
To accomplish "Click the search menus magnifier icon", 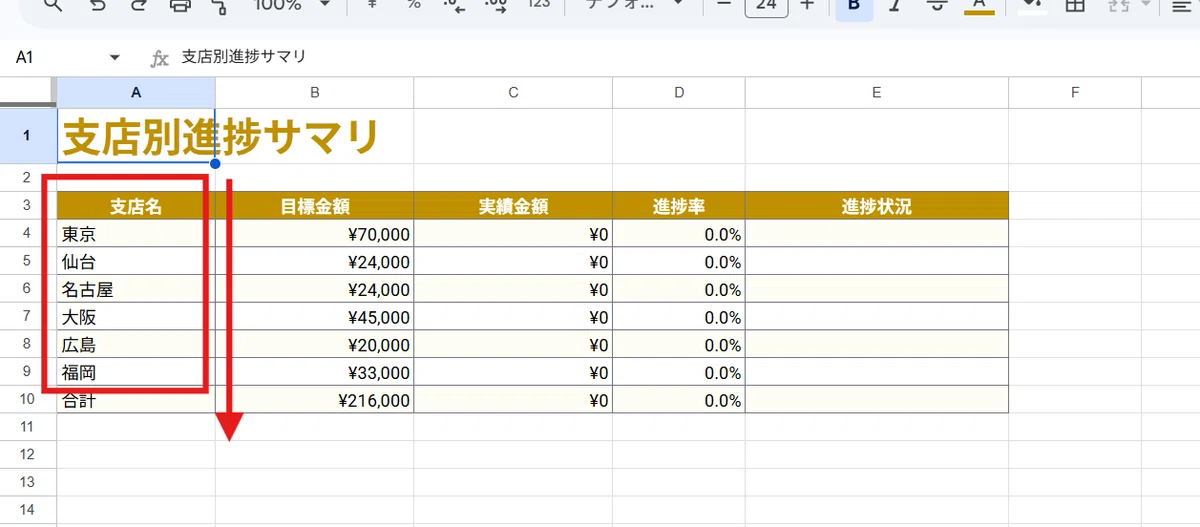I will click(52, 5).
